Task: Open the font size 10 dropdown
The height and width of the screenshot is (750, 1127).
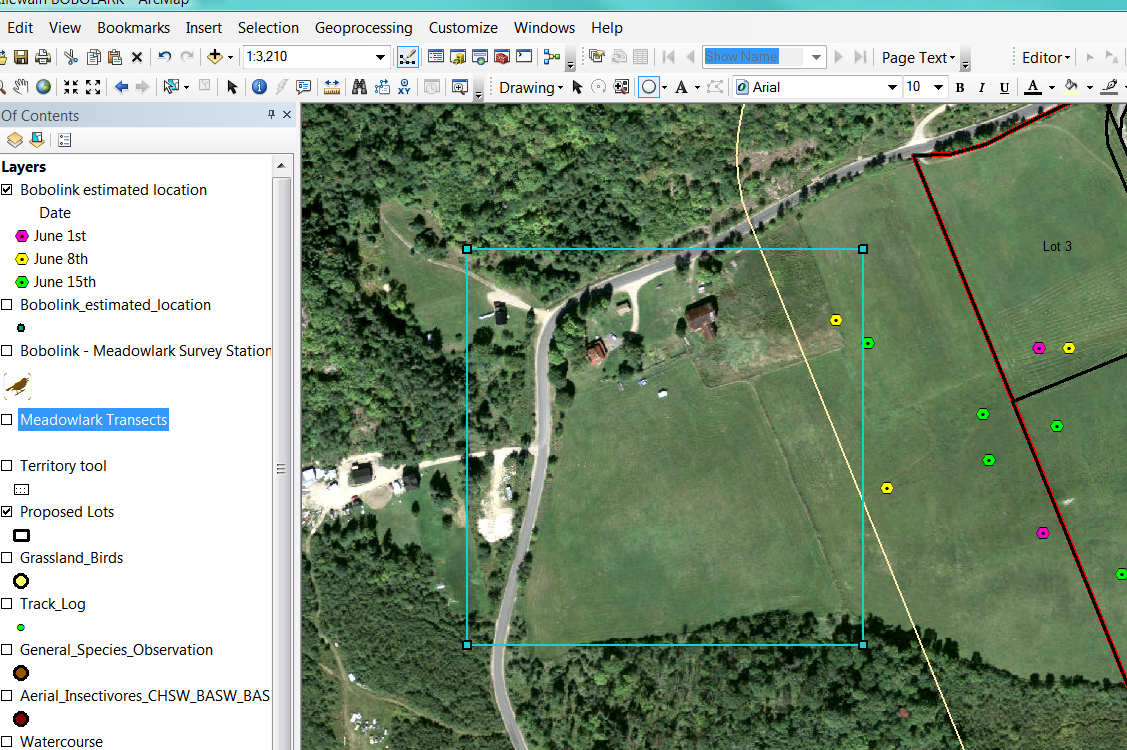Action: pos(938,88)
